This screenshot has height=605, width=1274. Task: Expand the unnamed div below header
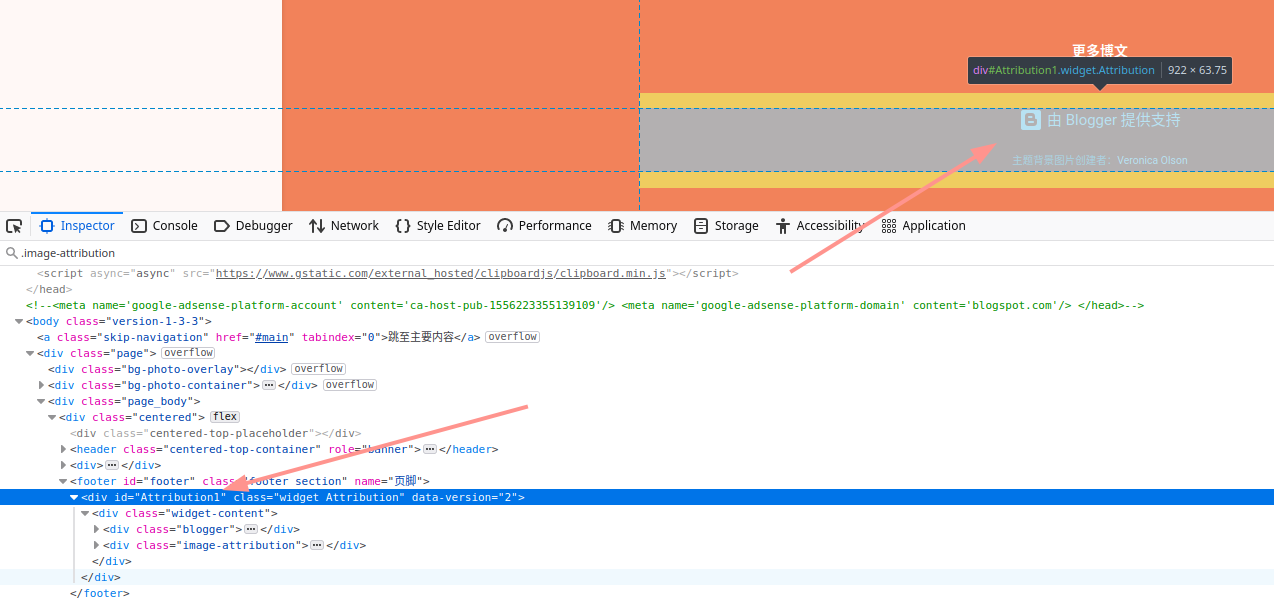click(x=63, y=465)
